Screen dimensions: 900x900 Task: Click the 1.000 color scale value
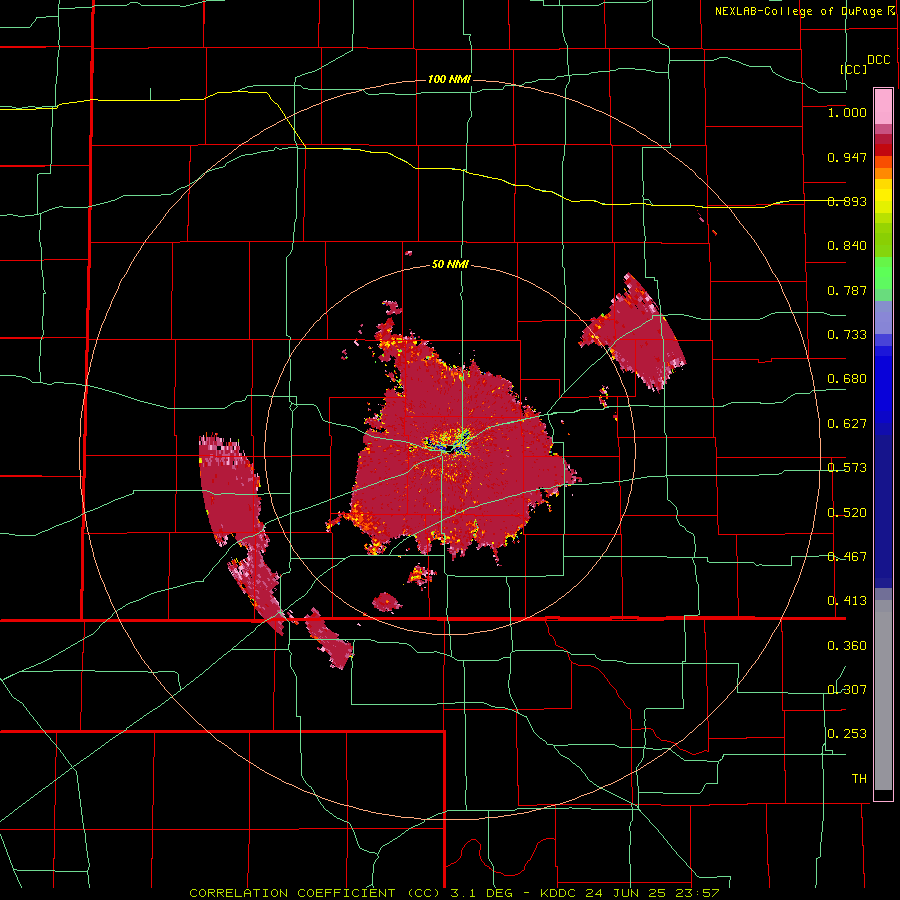[x=847, y=112]
